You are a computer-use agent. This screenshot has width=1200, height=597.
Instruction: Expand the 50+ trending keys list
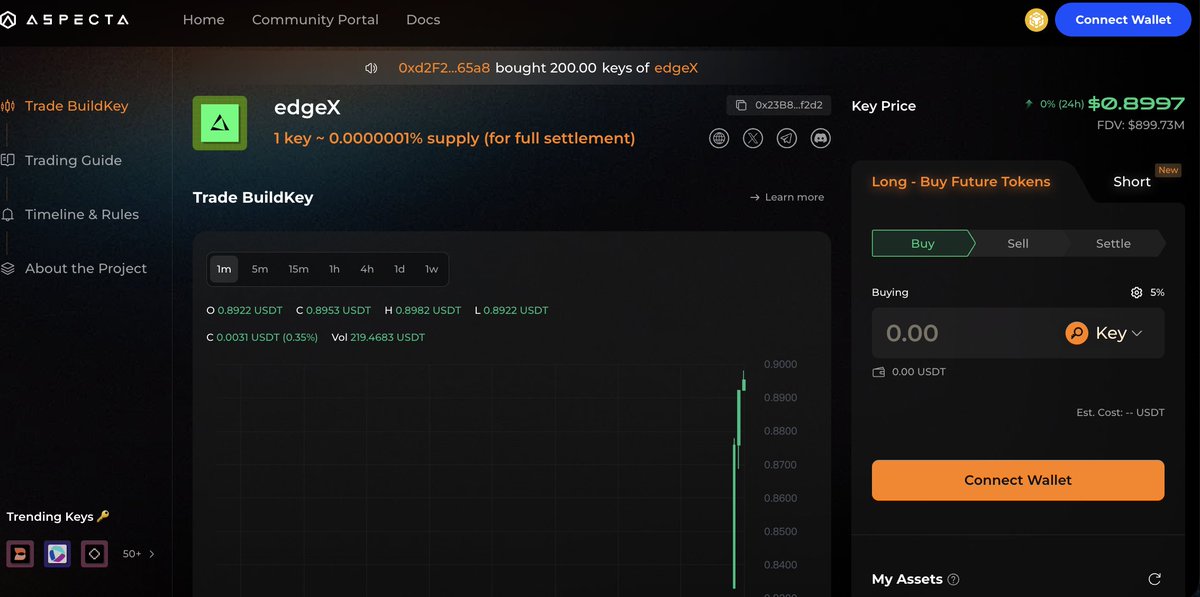(139, 553)
